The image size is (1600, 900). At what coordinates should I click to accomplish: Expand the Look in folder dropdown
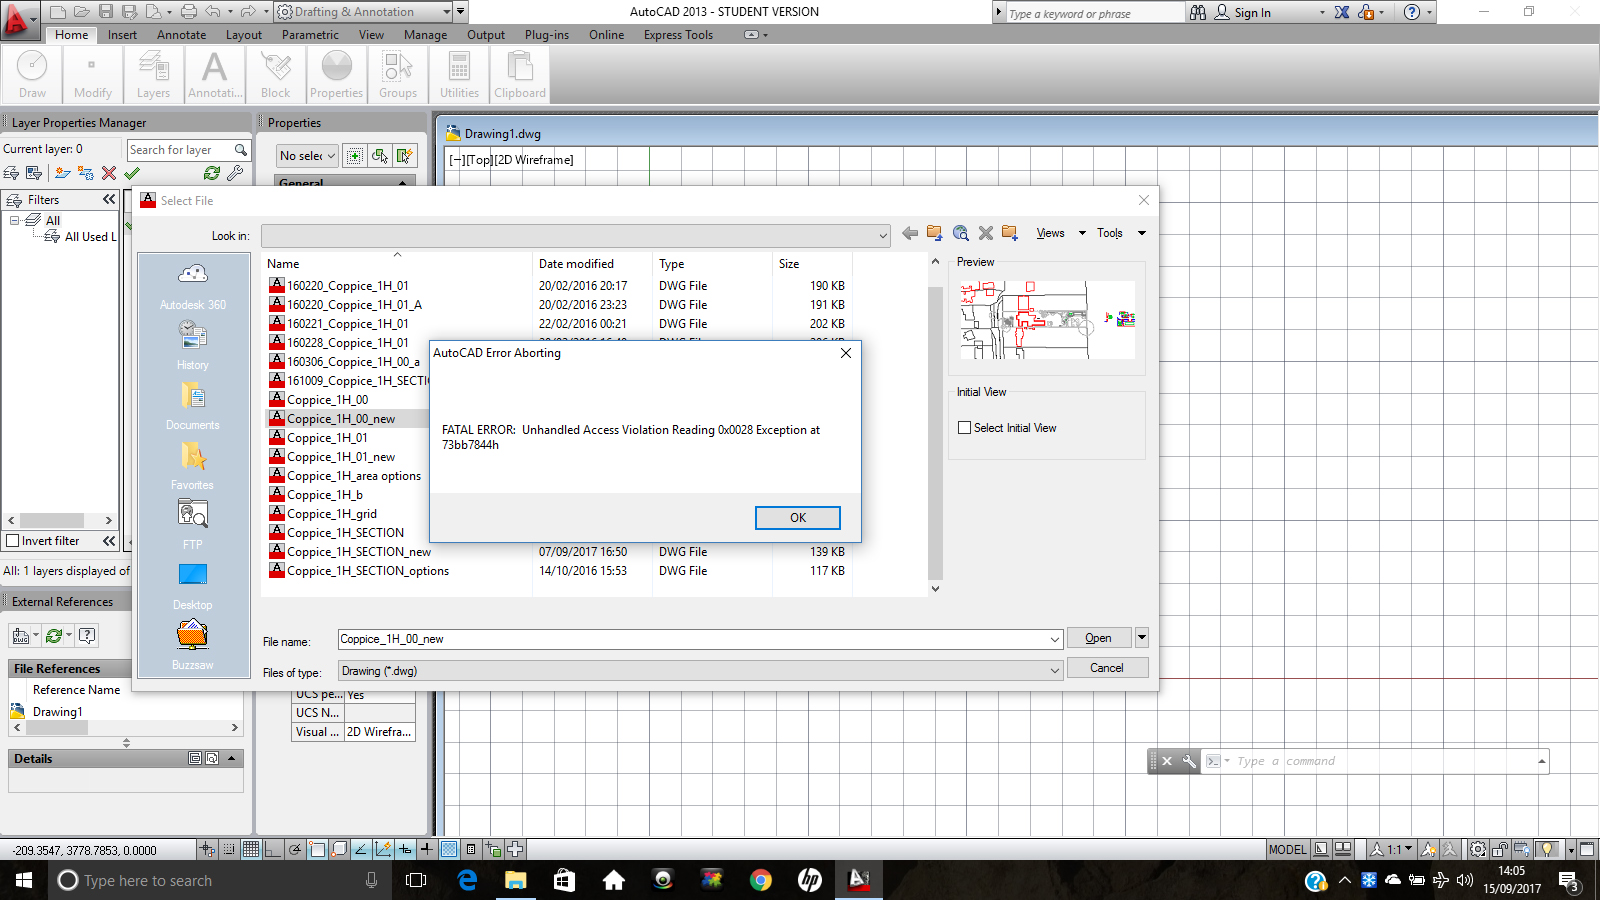click(882, 236)
